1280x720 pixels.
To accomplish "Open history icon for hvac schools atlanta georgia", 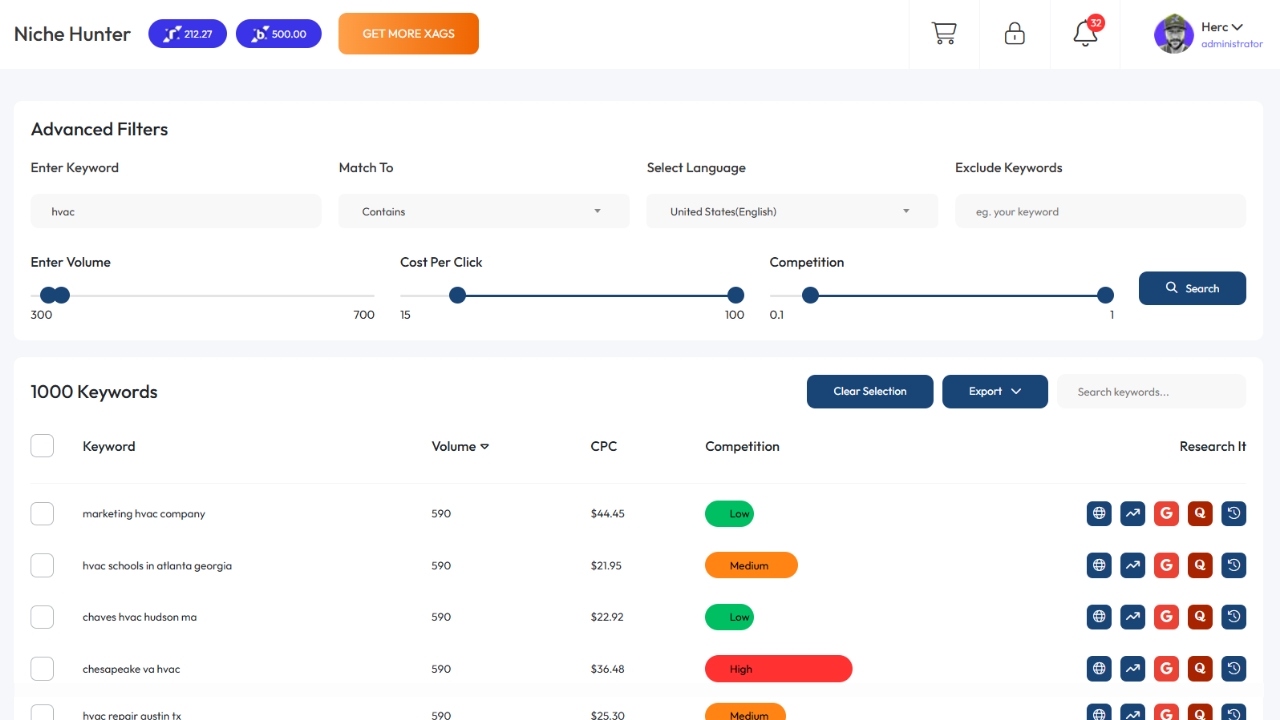I will click(x=1234, y=565).
